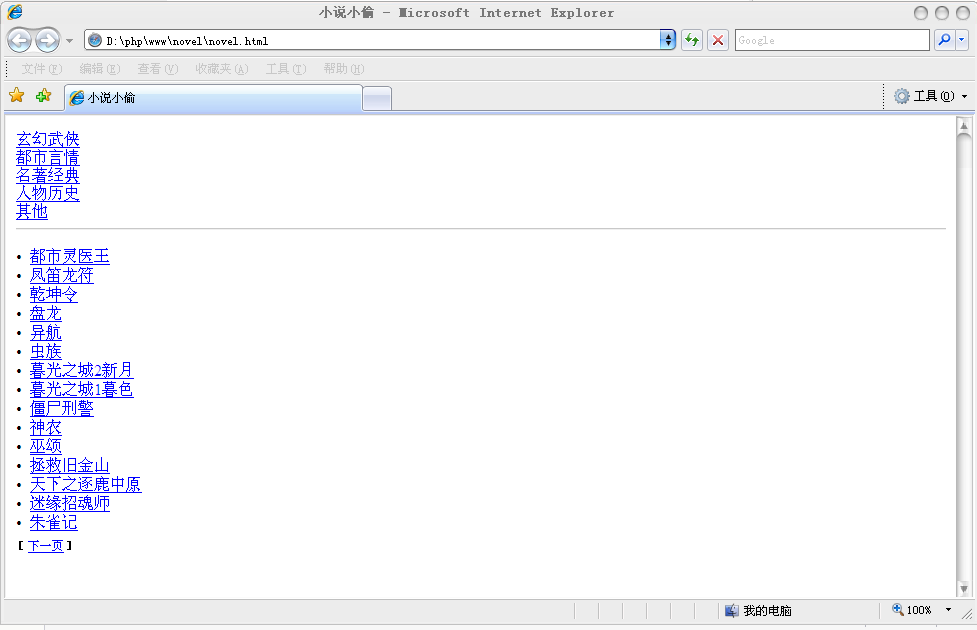This screenshot has height=630, width=977.
Task: Open the search provider dropdown arrow
Action: 961,41
